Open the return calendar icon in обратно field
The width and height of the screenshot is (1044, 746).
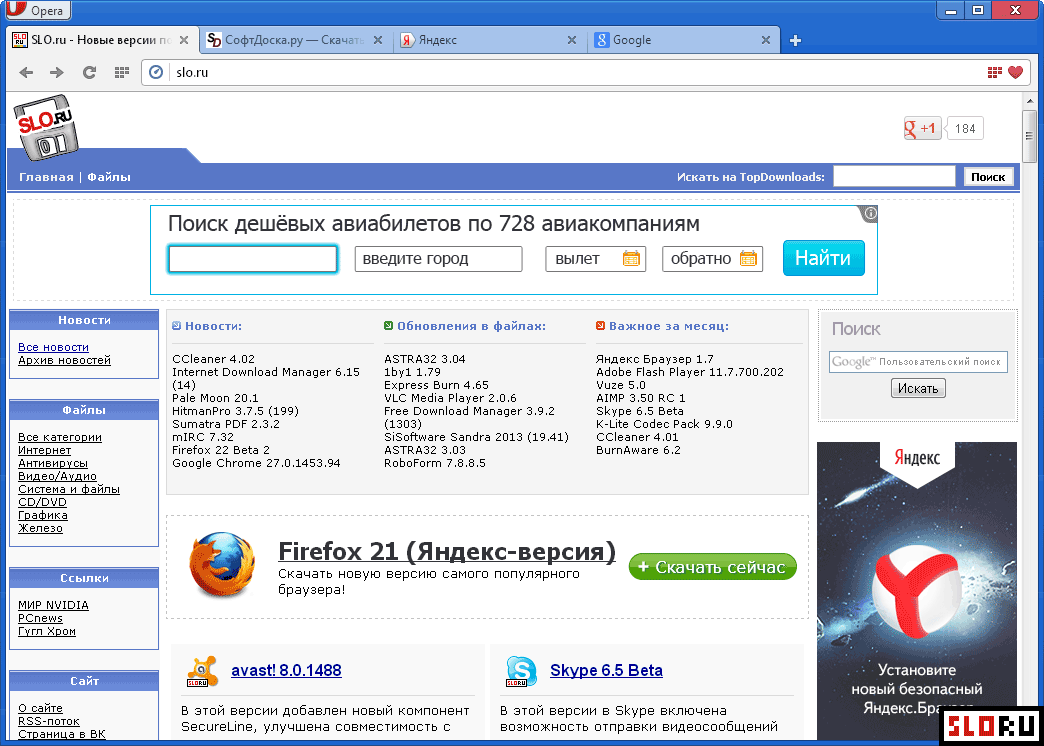coord(748,258)
